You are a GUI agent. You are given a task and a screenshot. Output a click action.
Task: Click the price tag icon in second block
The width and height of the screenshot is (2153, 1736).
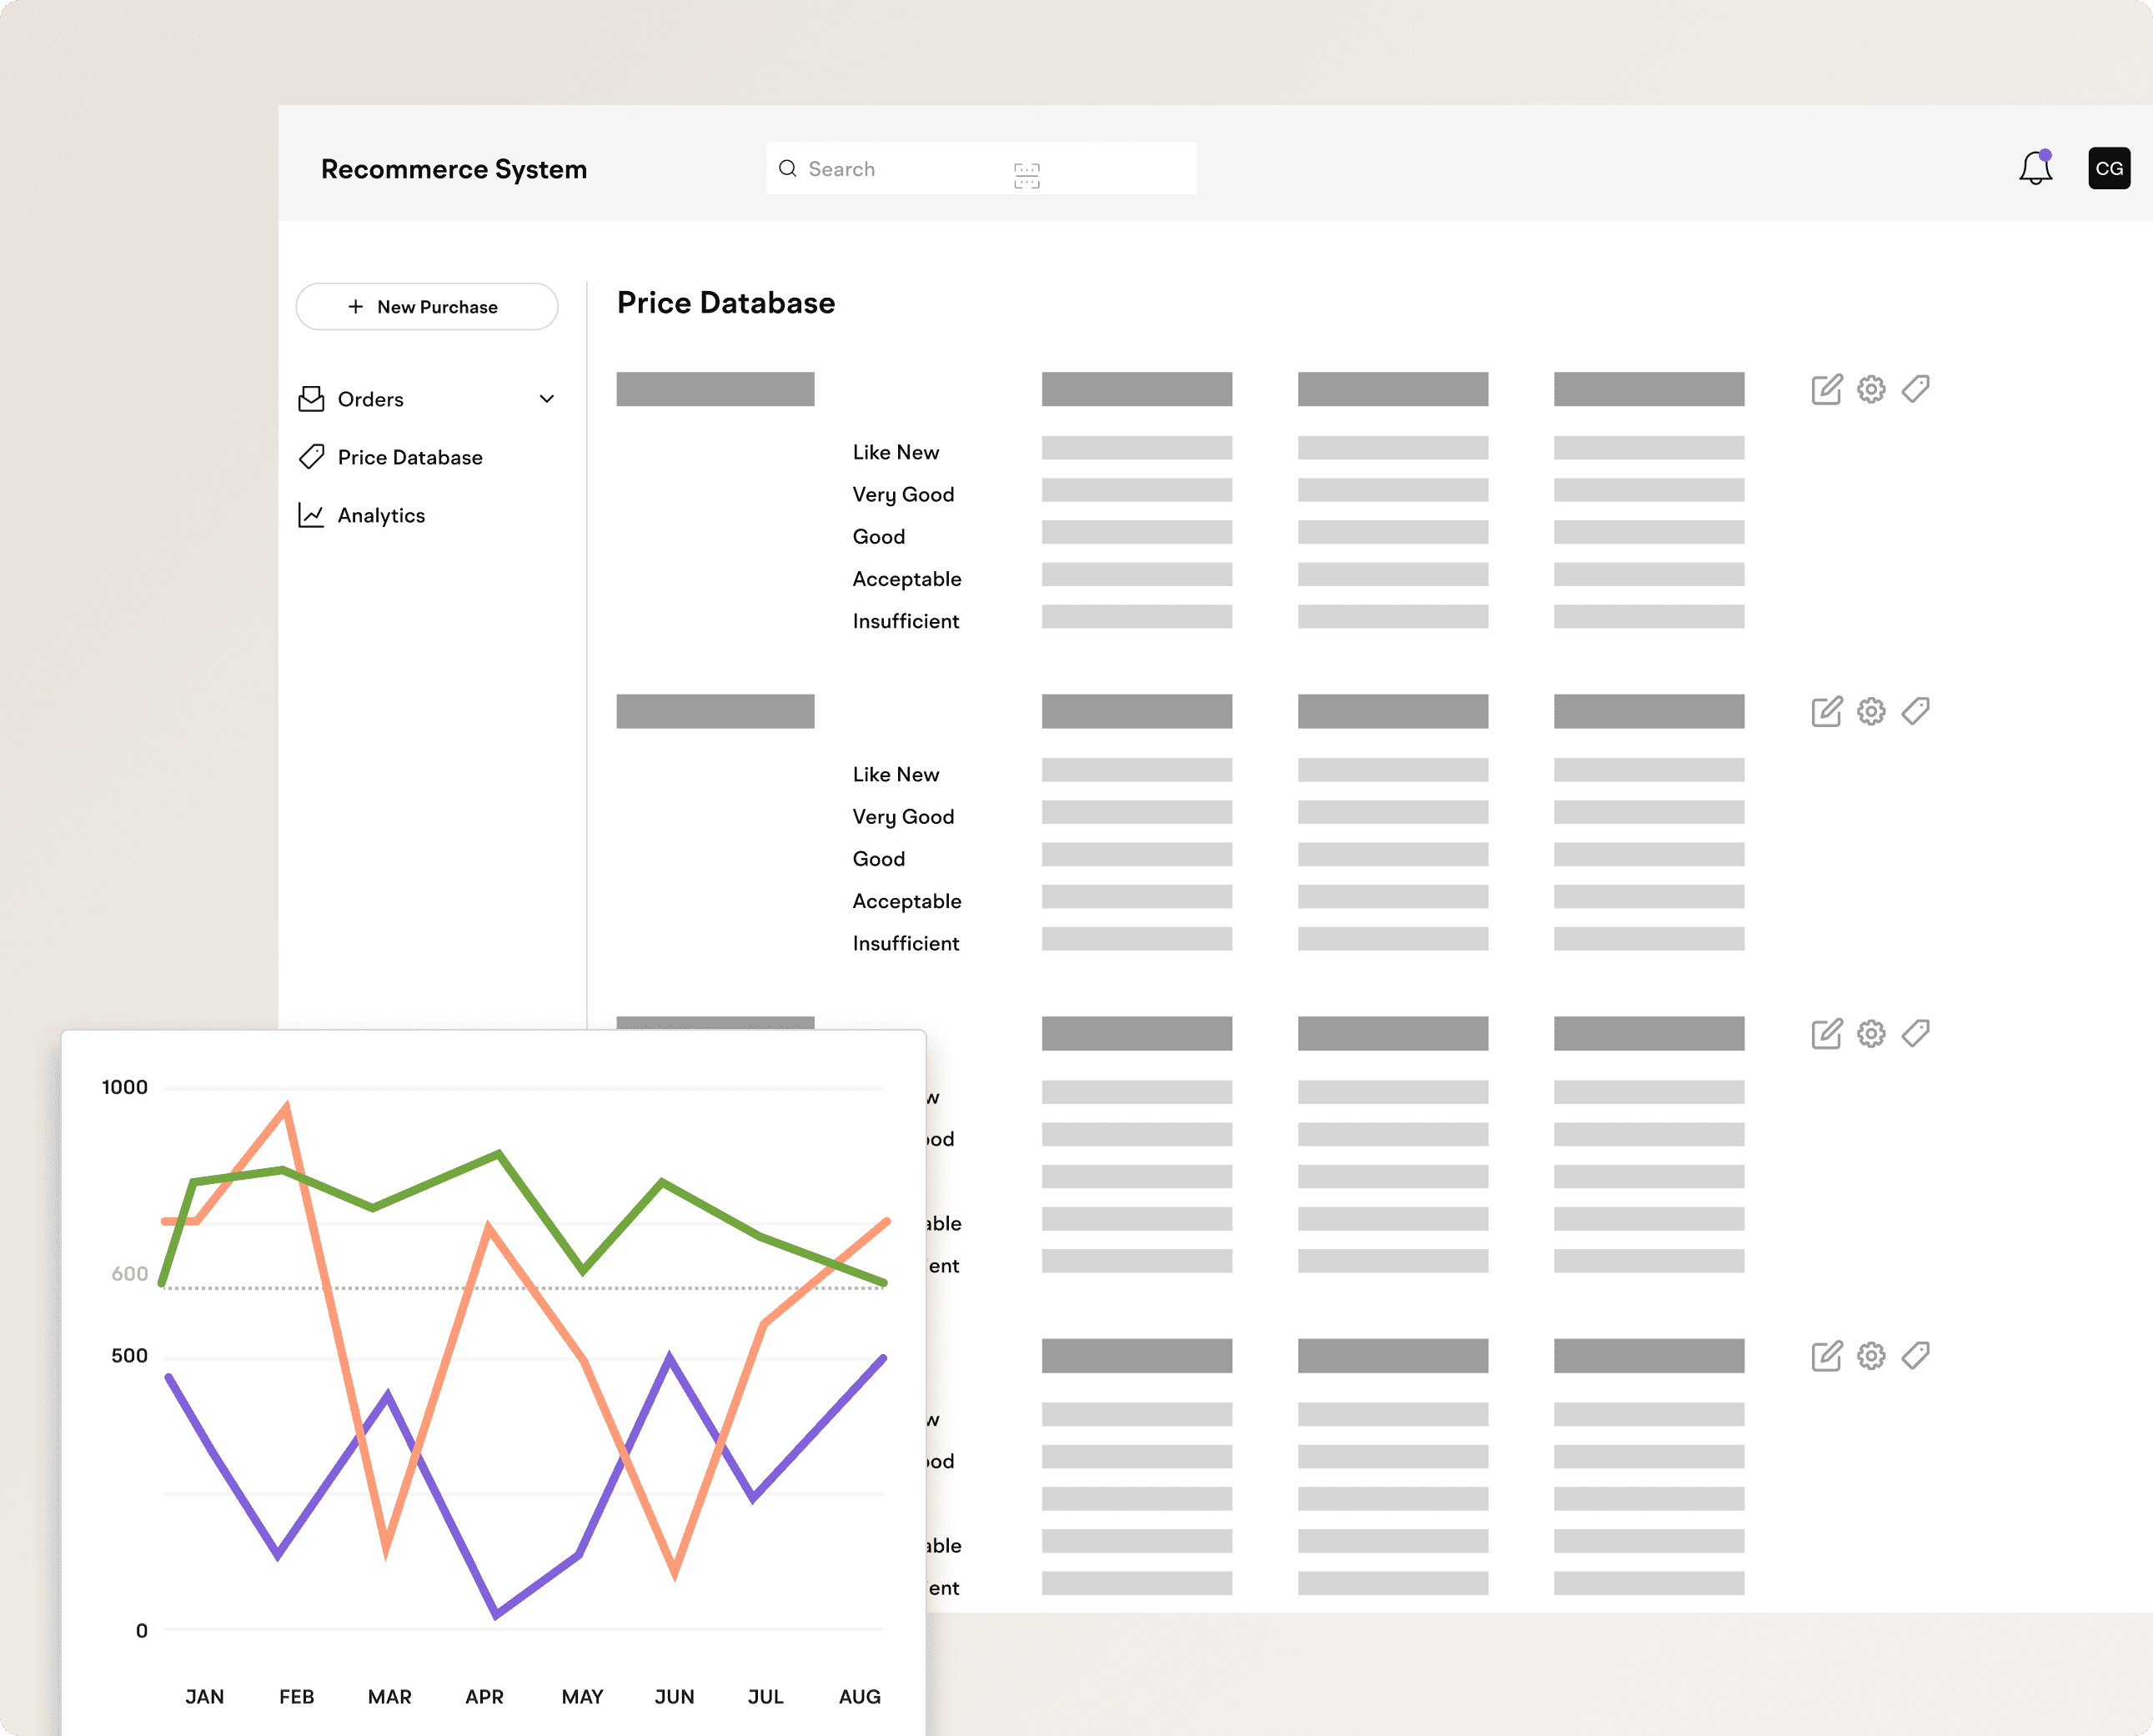tap(1915, 711)
